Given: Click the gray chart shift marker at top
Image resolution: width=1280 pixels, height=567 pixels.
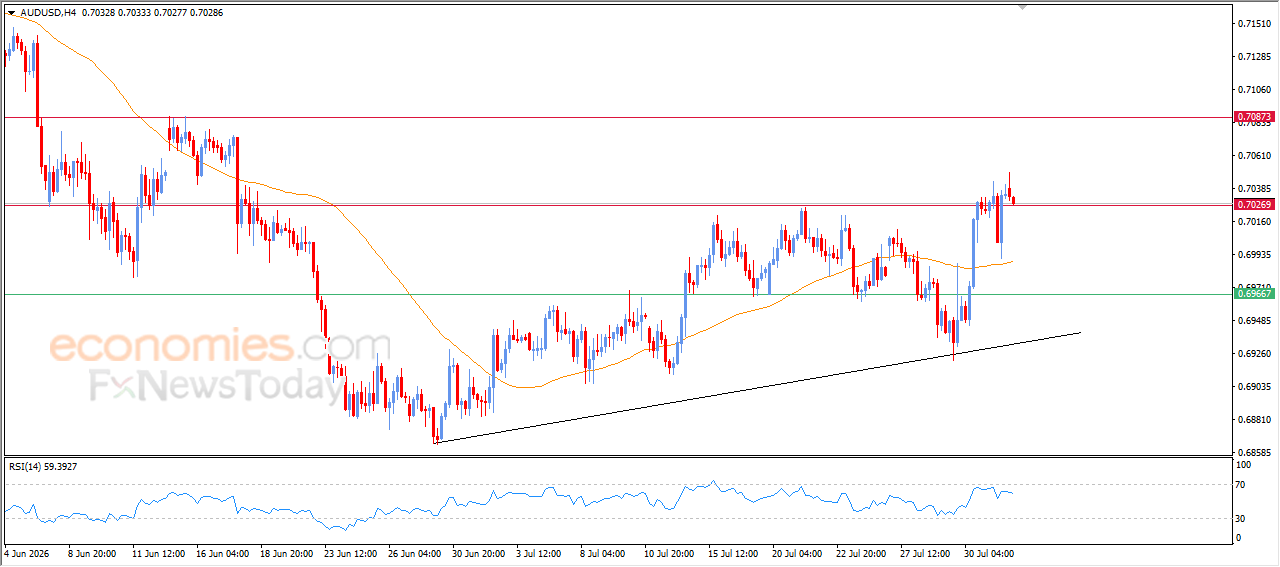Looking at the screenshot, I should [1022, 7].
